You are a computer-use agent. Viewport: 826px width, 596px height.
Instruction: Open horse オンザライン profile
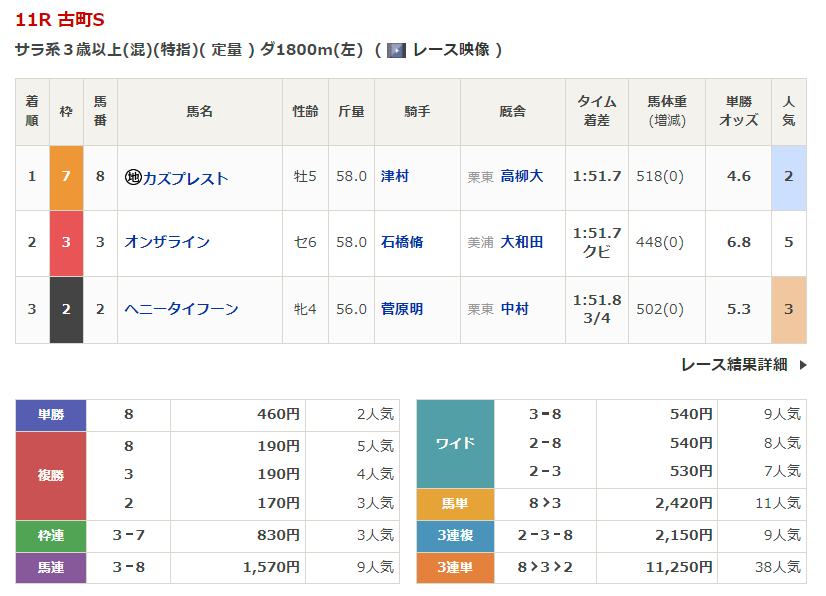(x=167, y=242)
